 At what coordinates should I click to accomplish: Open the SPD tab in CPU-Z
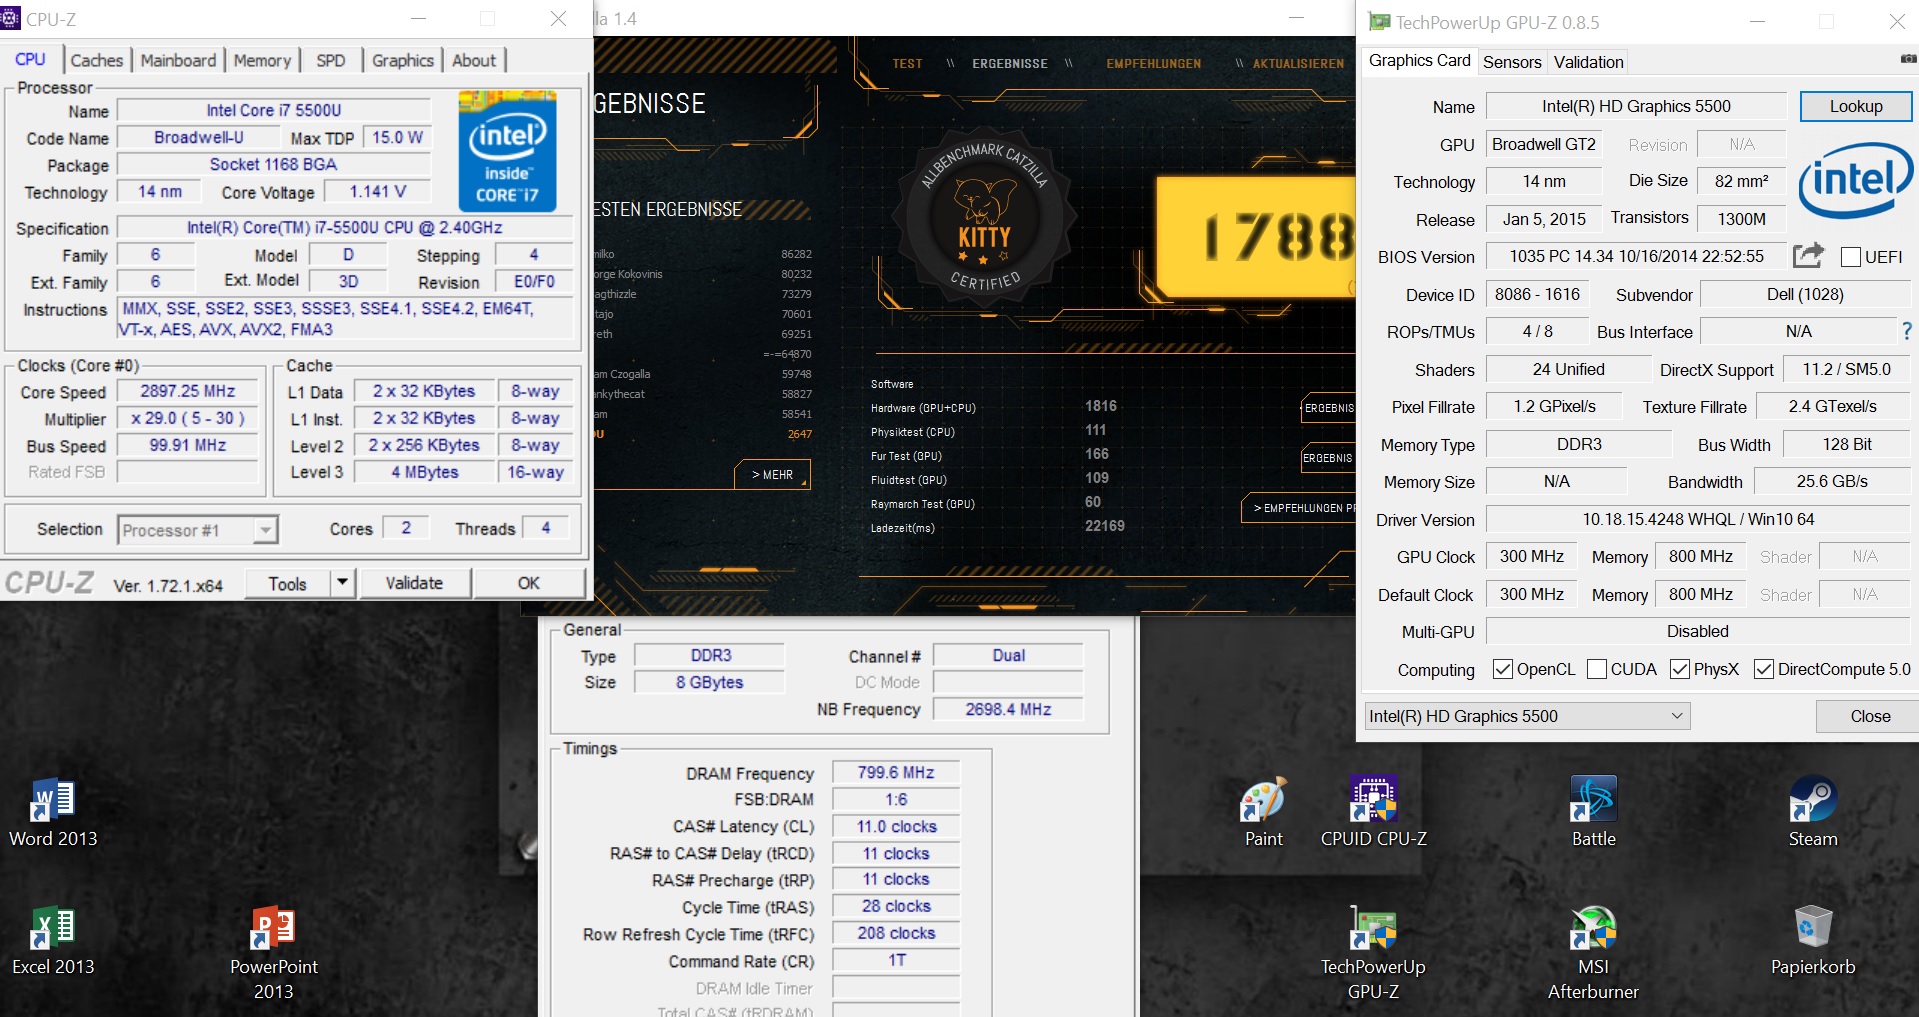(x=331, y=60)
